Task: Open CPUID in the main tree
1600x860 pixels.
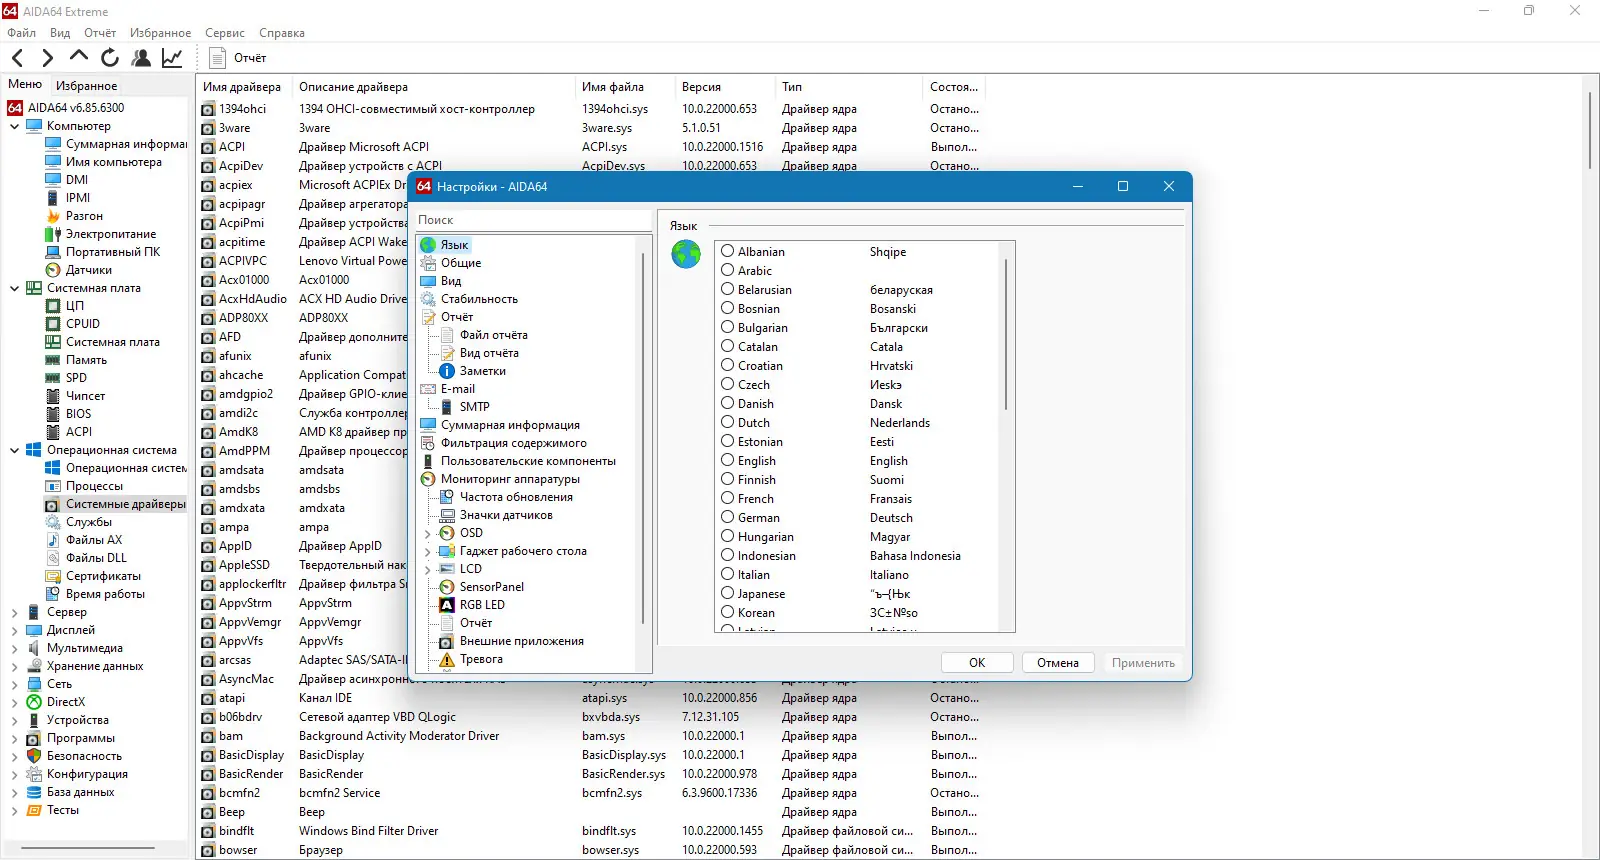Action: 83,324
